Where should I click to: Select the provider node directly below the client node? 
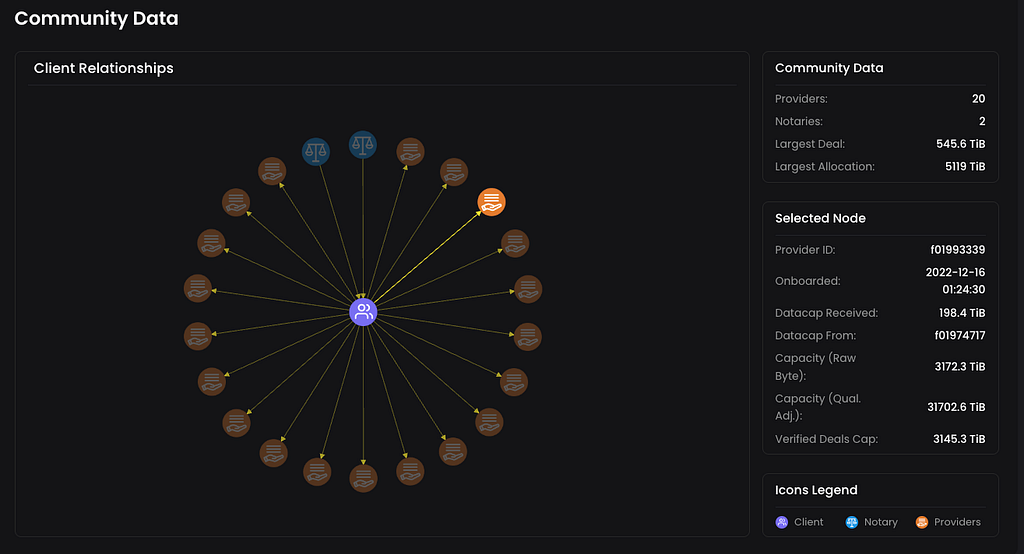click(x=363, y=478)
